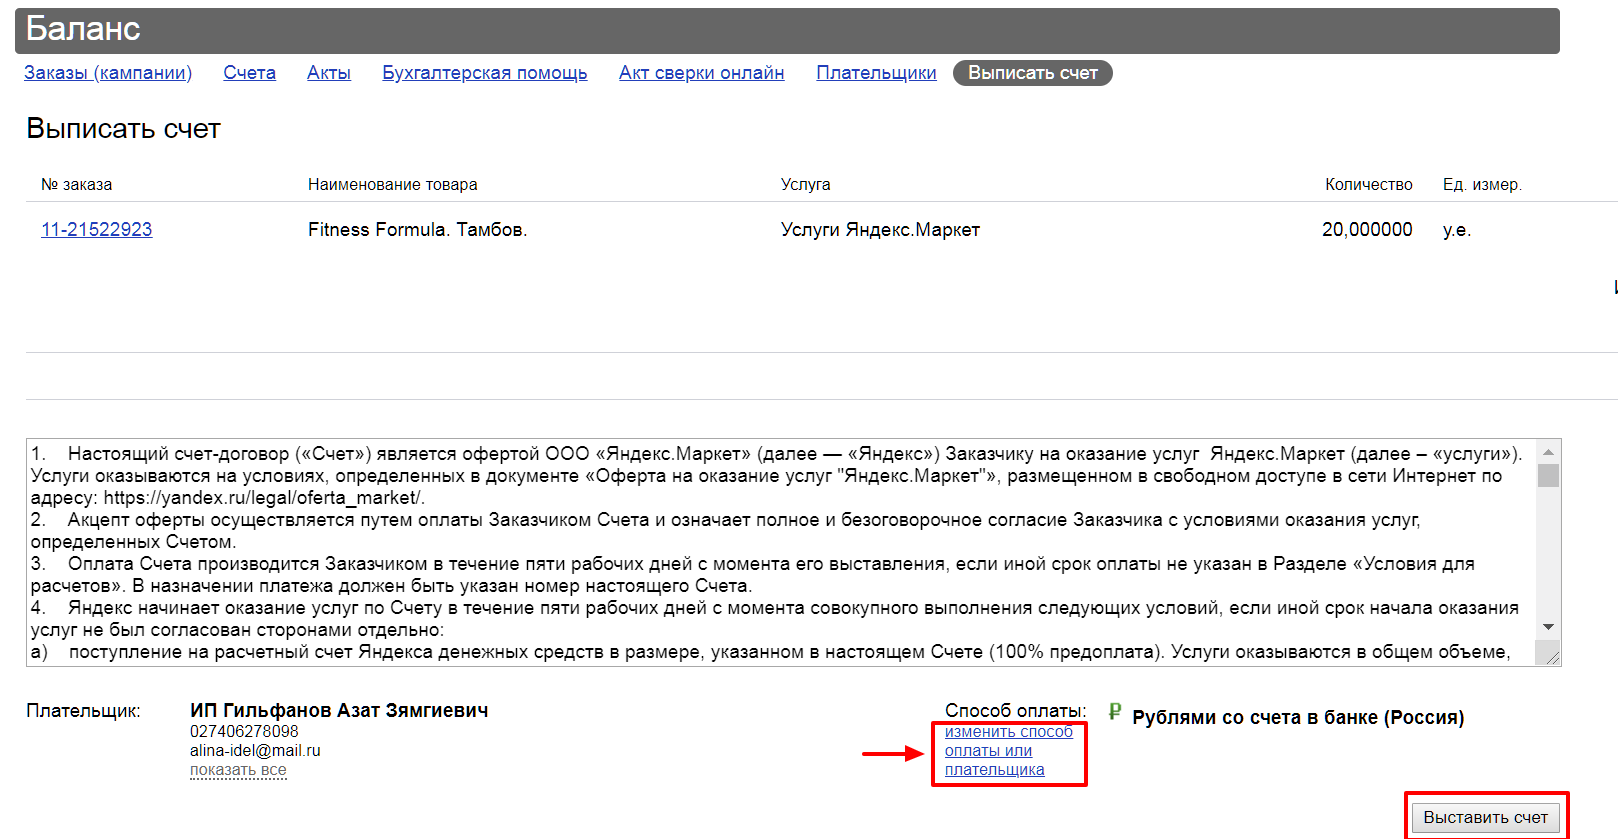Viewport: 1618px width, 839px height.
Task: Click the № заказа column header
Action: [76, 184]
